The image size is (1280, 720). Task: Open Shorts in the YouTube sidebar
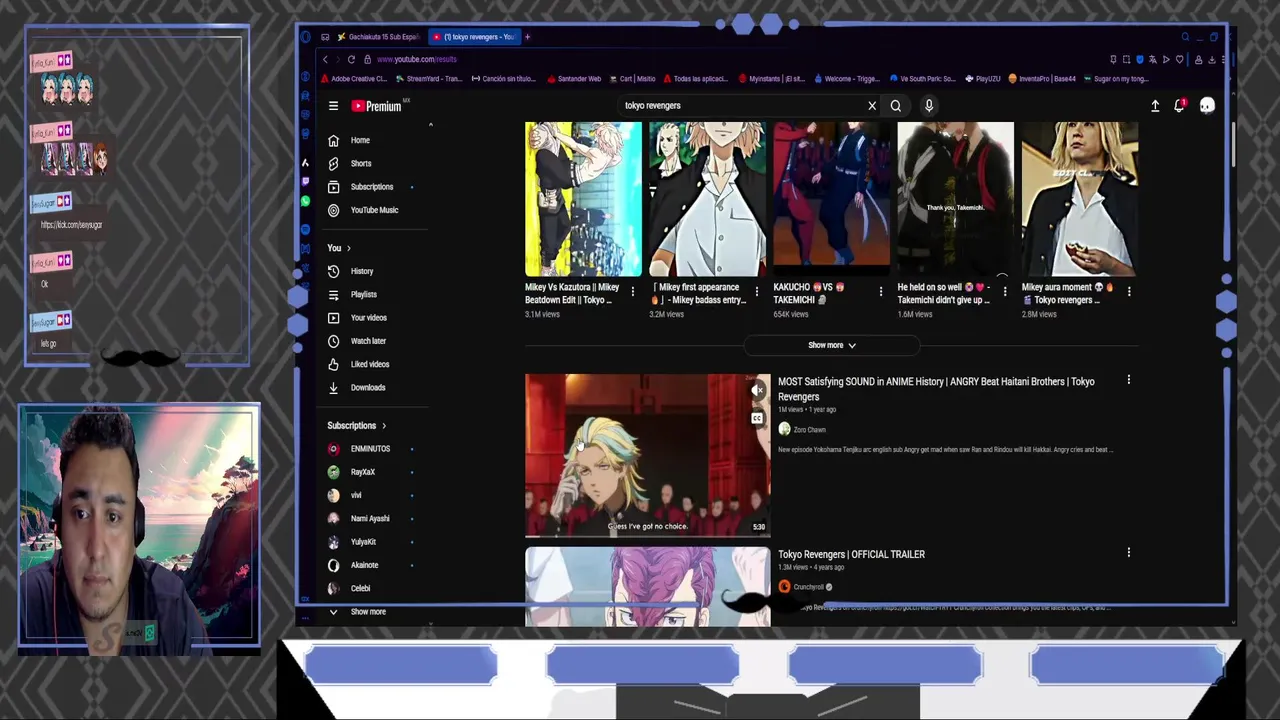[x=371, y=163]
